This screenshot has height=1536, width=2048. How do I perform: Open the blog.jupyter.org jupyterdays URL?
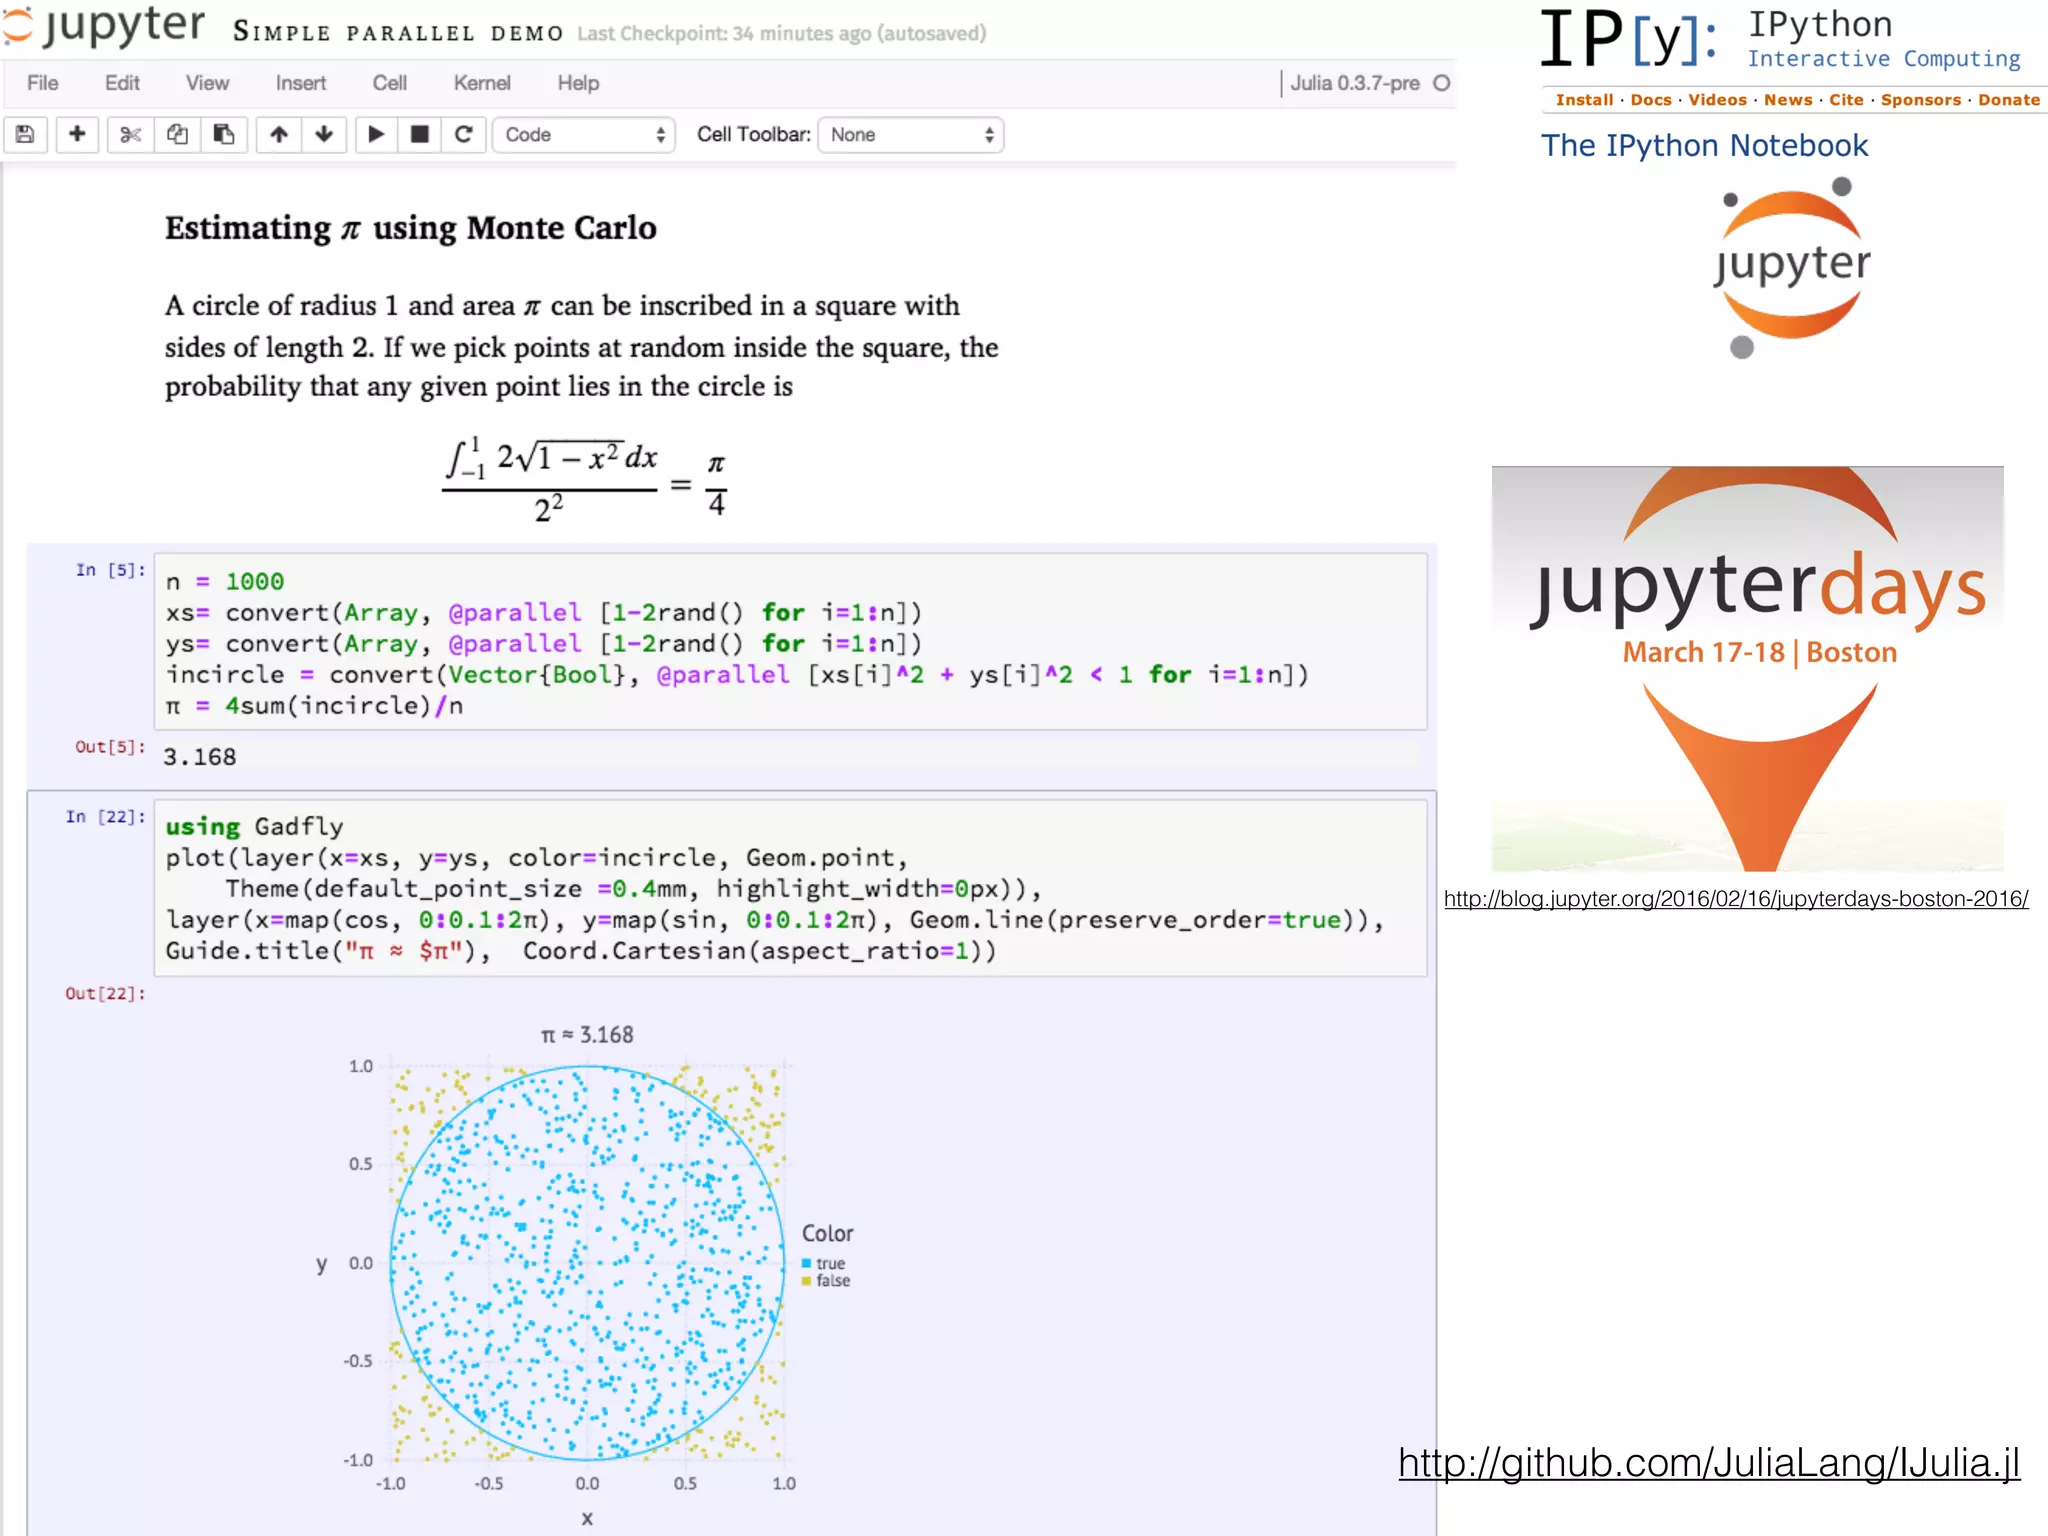[x=1736, y=899]
